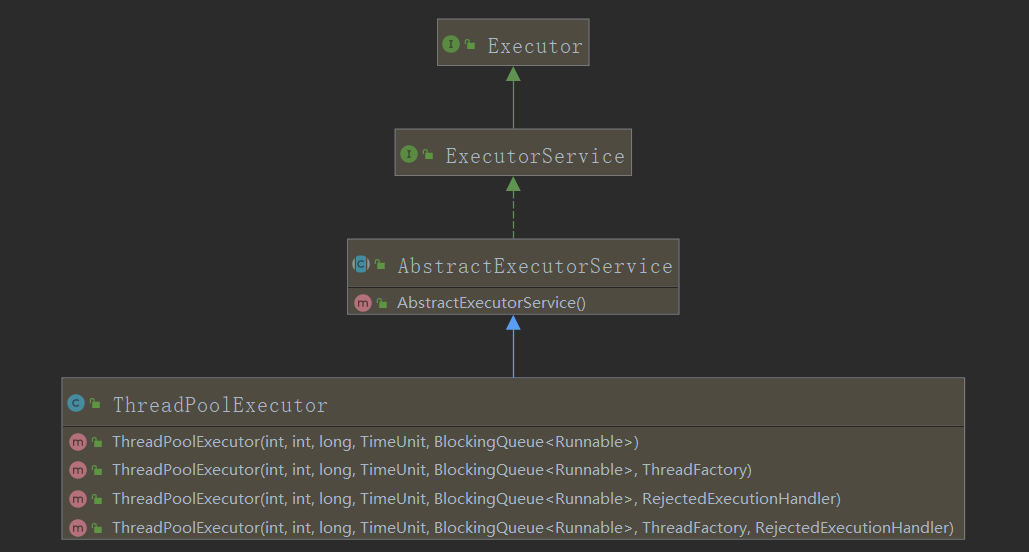The width and height of the screenshot is (1029, 552).
Task: Click the blue inheritance arrow above ThreadPoolExecutor
Action: (513, 346)
